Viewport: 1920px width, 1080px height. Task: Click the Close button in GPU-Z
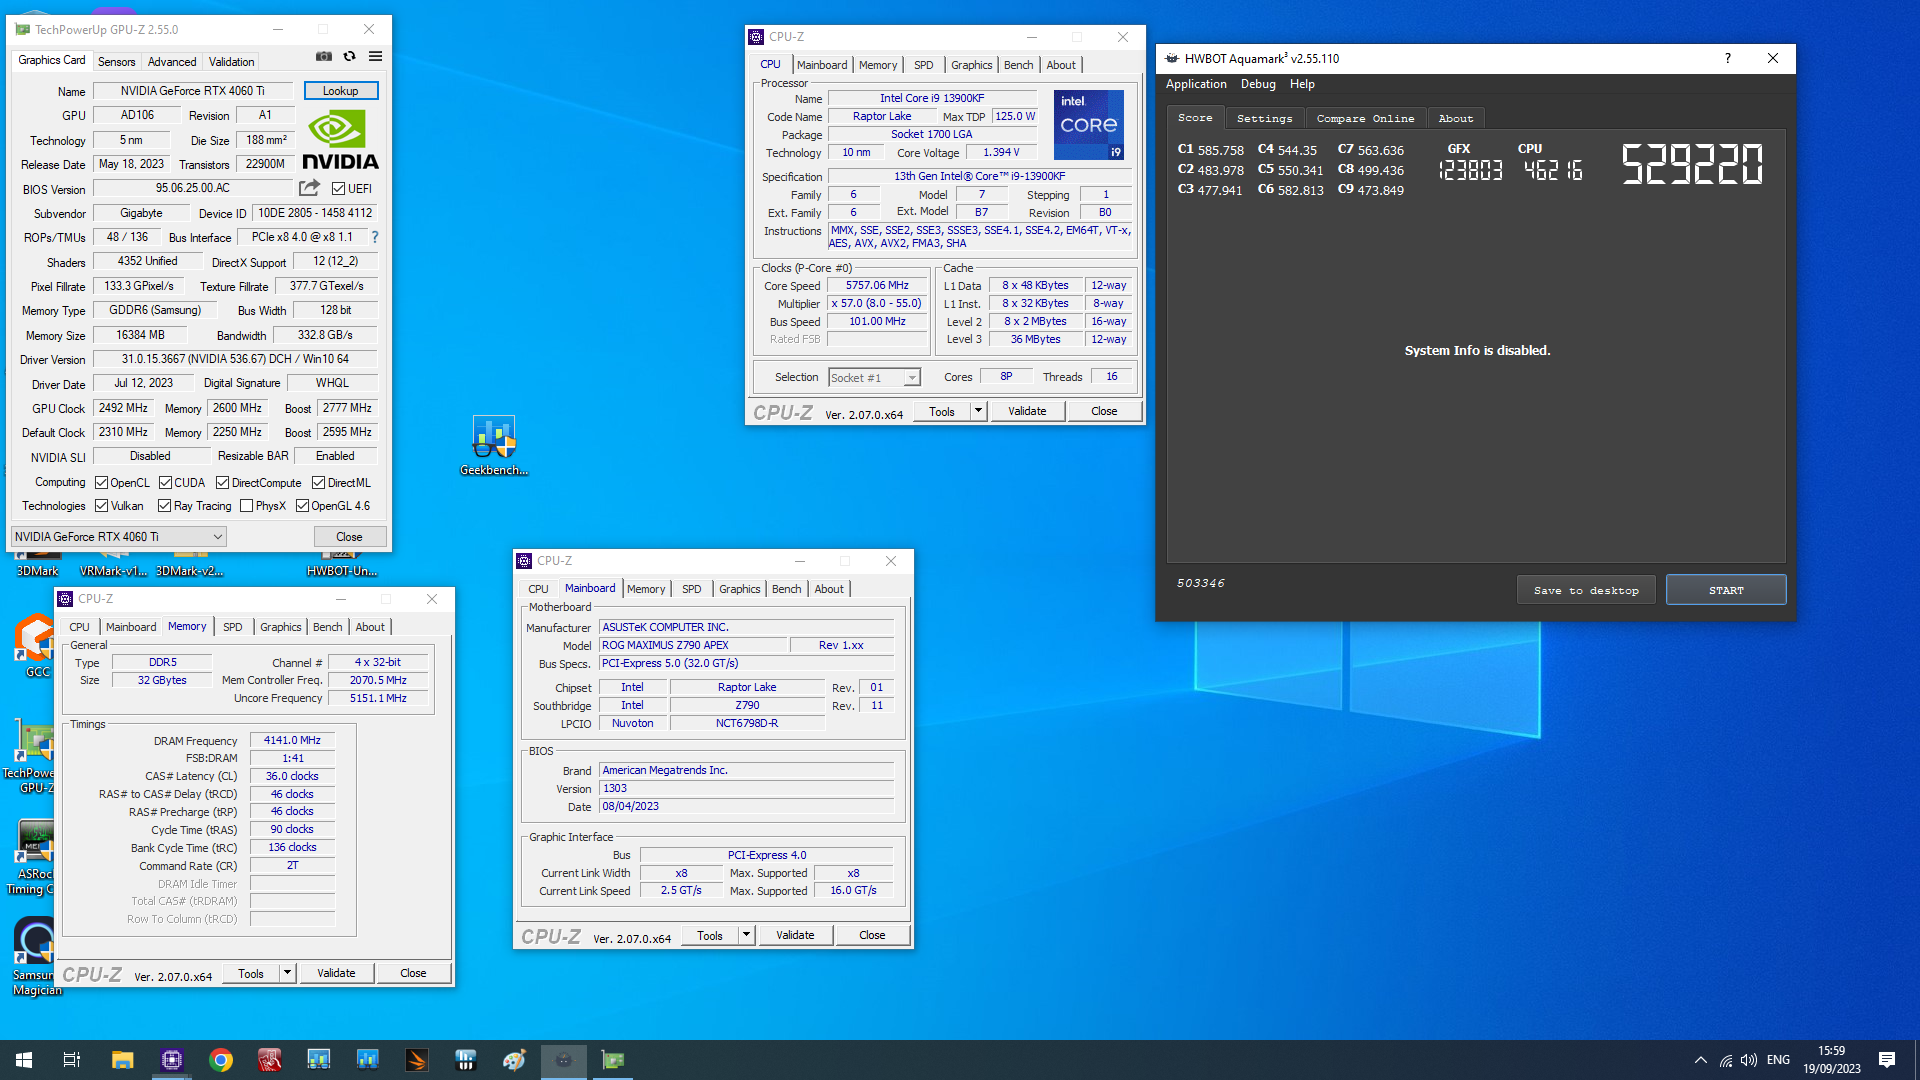349,537
